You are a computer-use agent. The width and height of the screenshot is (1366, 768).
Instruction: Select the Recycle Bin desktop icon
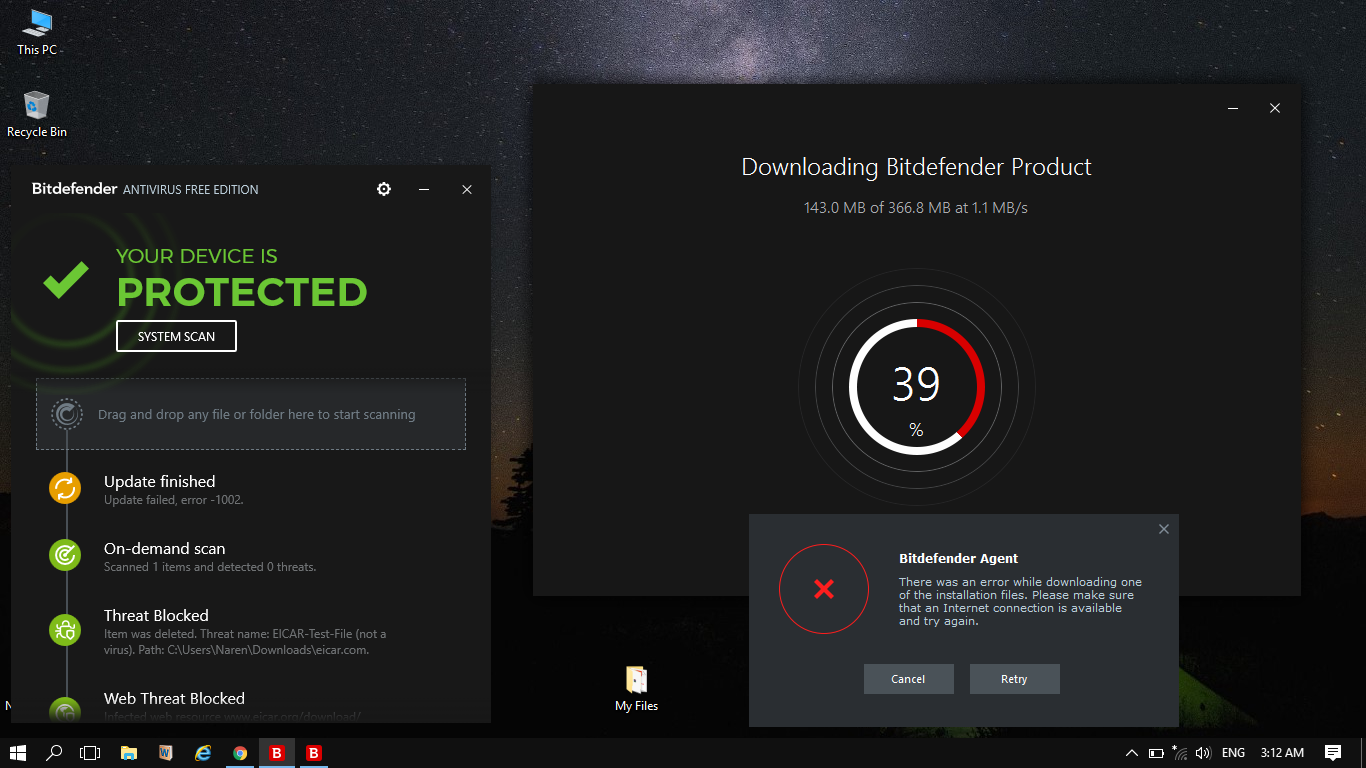(x=37, y=114)
